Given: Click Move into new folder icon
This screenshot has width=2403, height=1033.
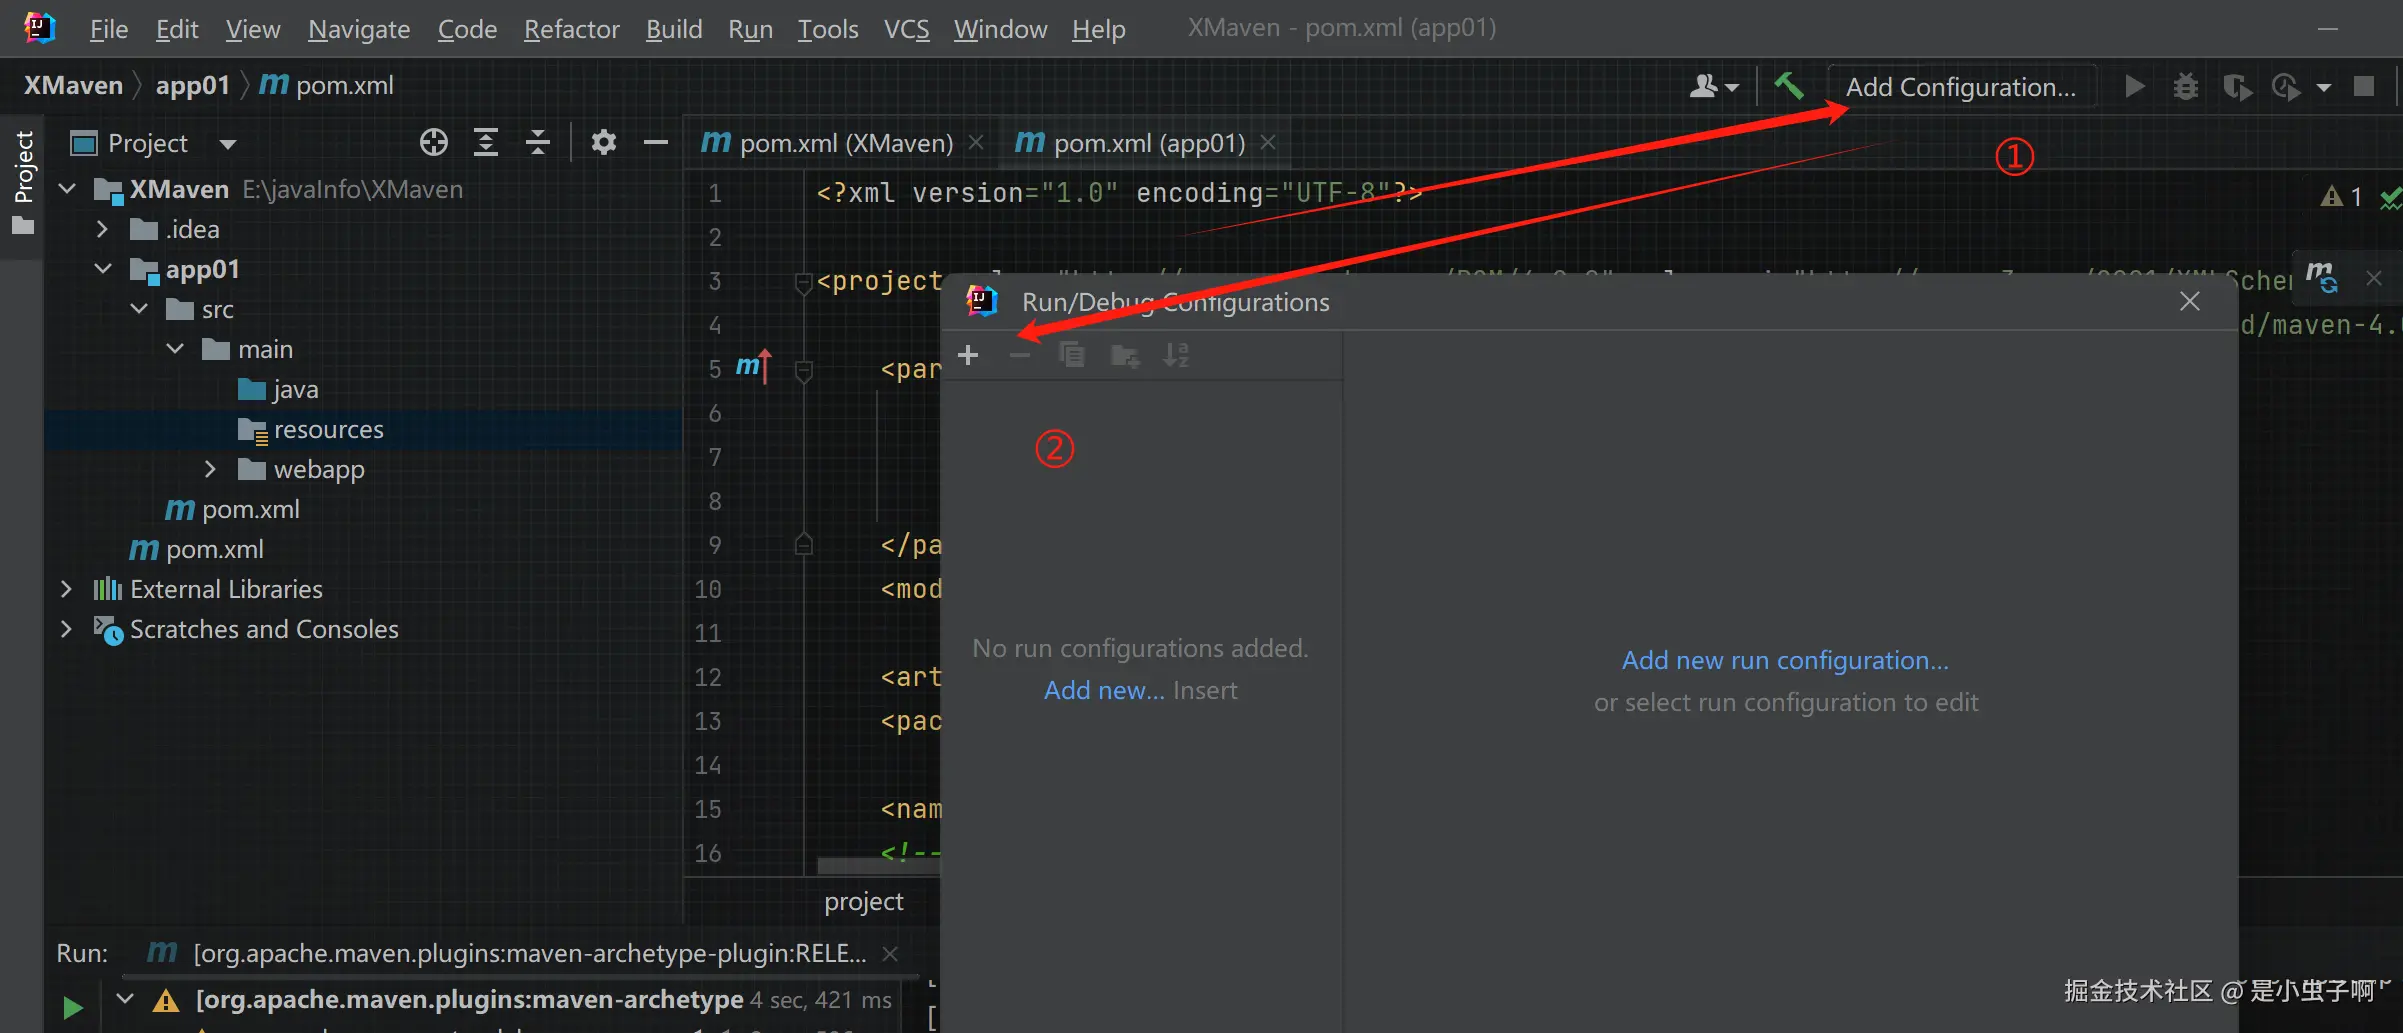Looking at the screenshot, I should coord(1125,355).
